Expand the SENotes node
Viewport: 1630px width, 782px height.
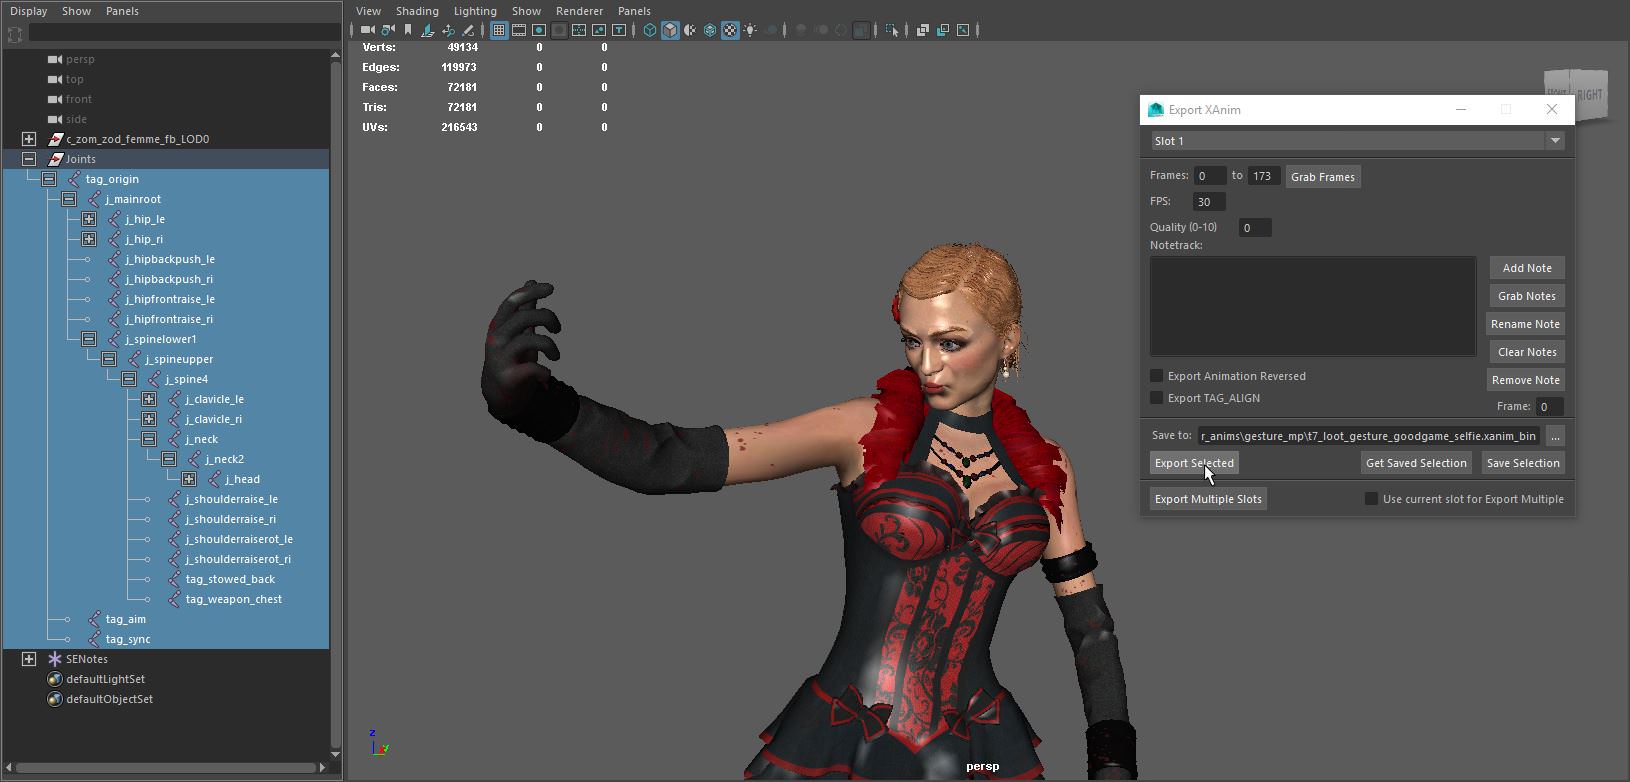29,659
